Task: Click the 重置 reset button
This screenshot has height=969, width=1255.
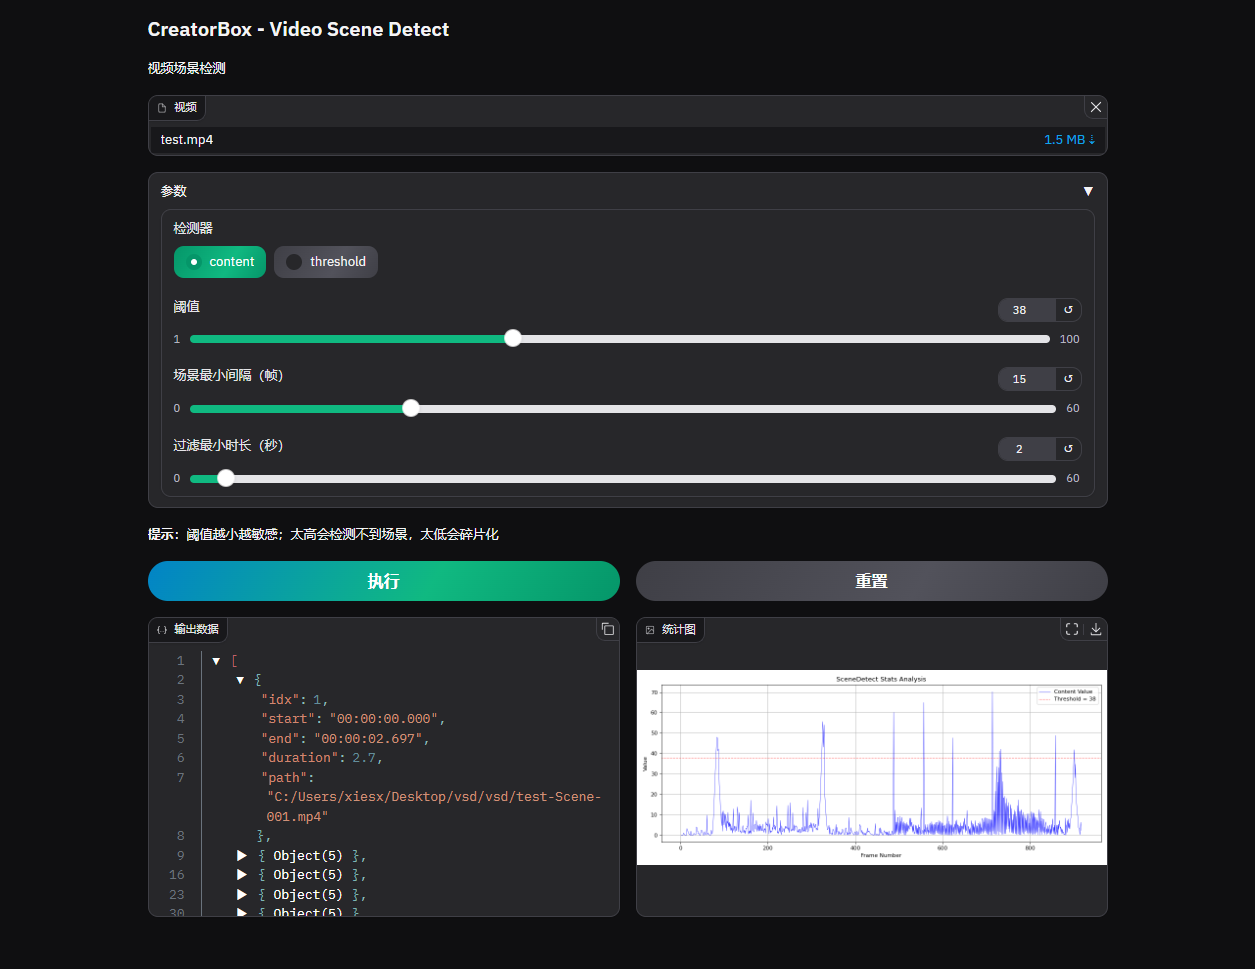Action: pyautogui.click(x=872, y=581)
